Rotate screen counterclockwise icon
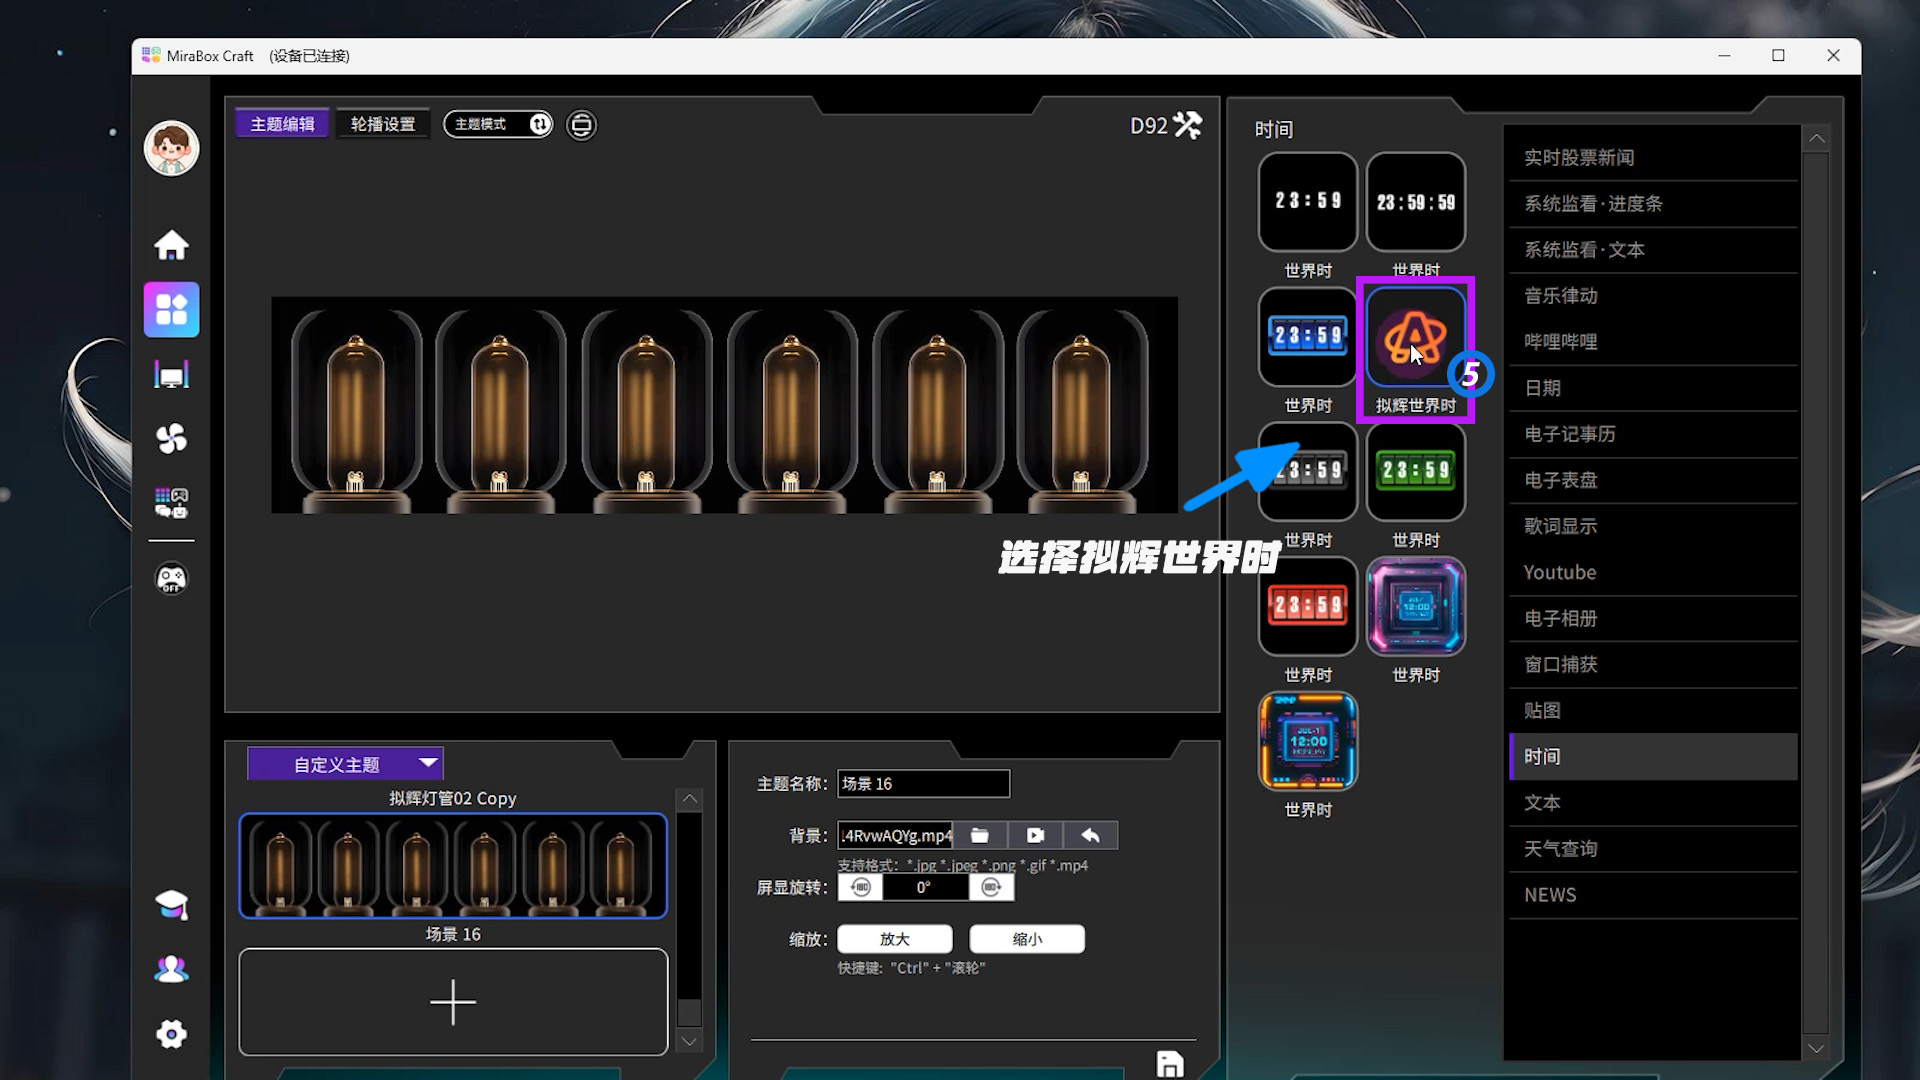 [860, 887]
